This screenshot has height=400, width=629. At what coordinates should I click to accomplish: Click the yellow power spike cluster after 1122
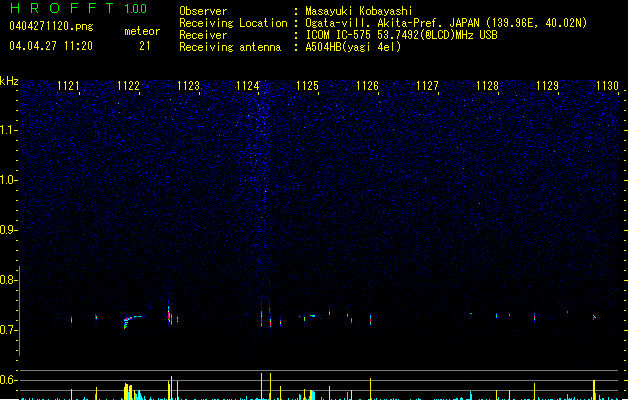(128, 391)
